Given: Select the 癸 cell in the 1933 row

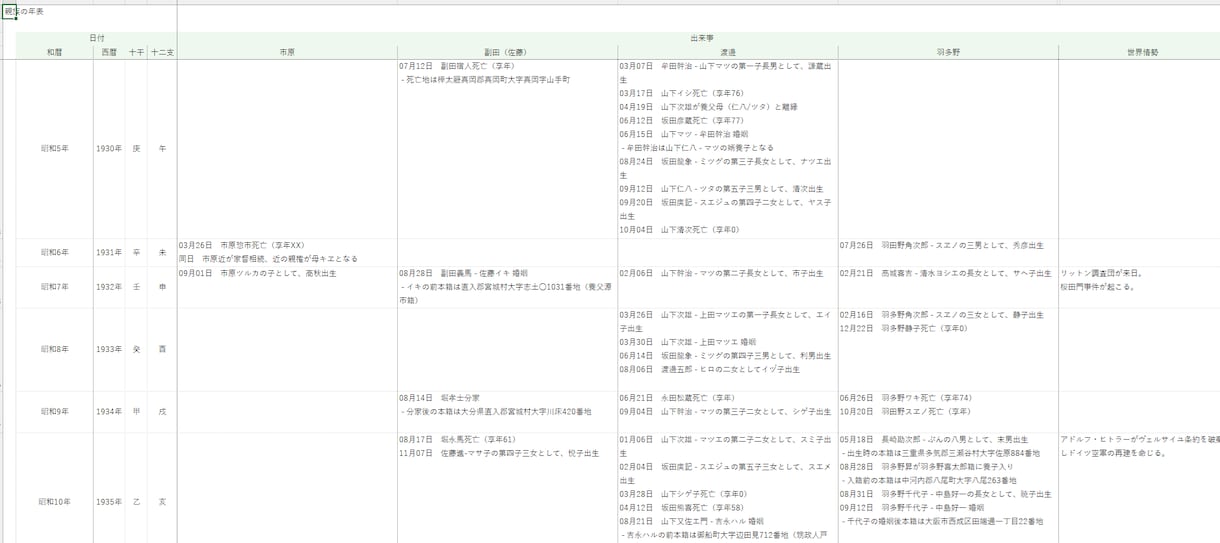Looking at the screenshot, I should pyautogui.click(x=136, y=349).
